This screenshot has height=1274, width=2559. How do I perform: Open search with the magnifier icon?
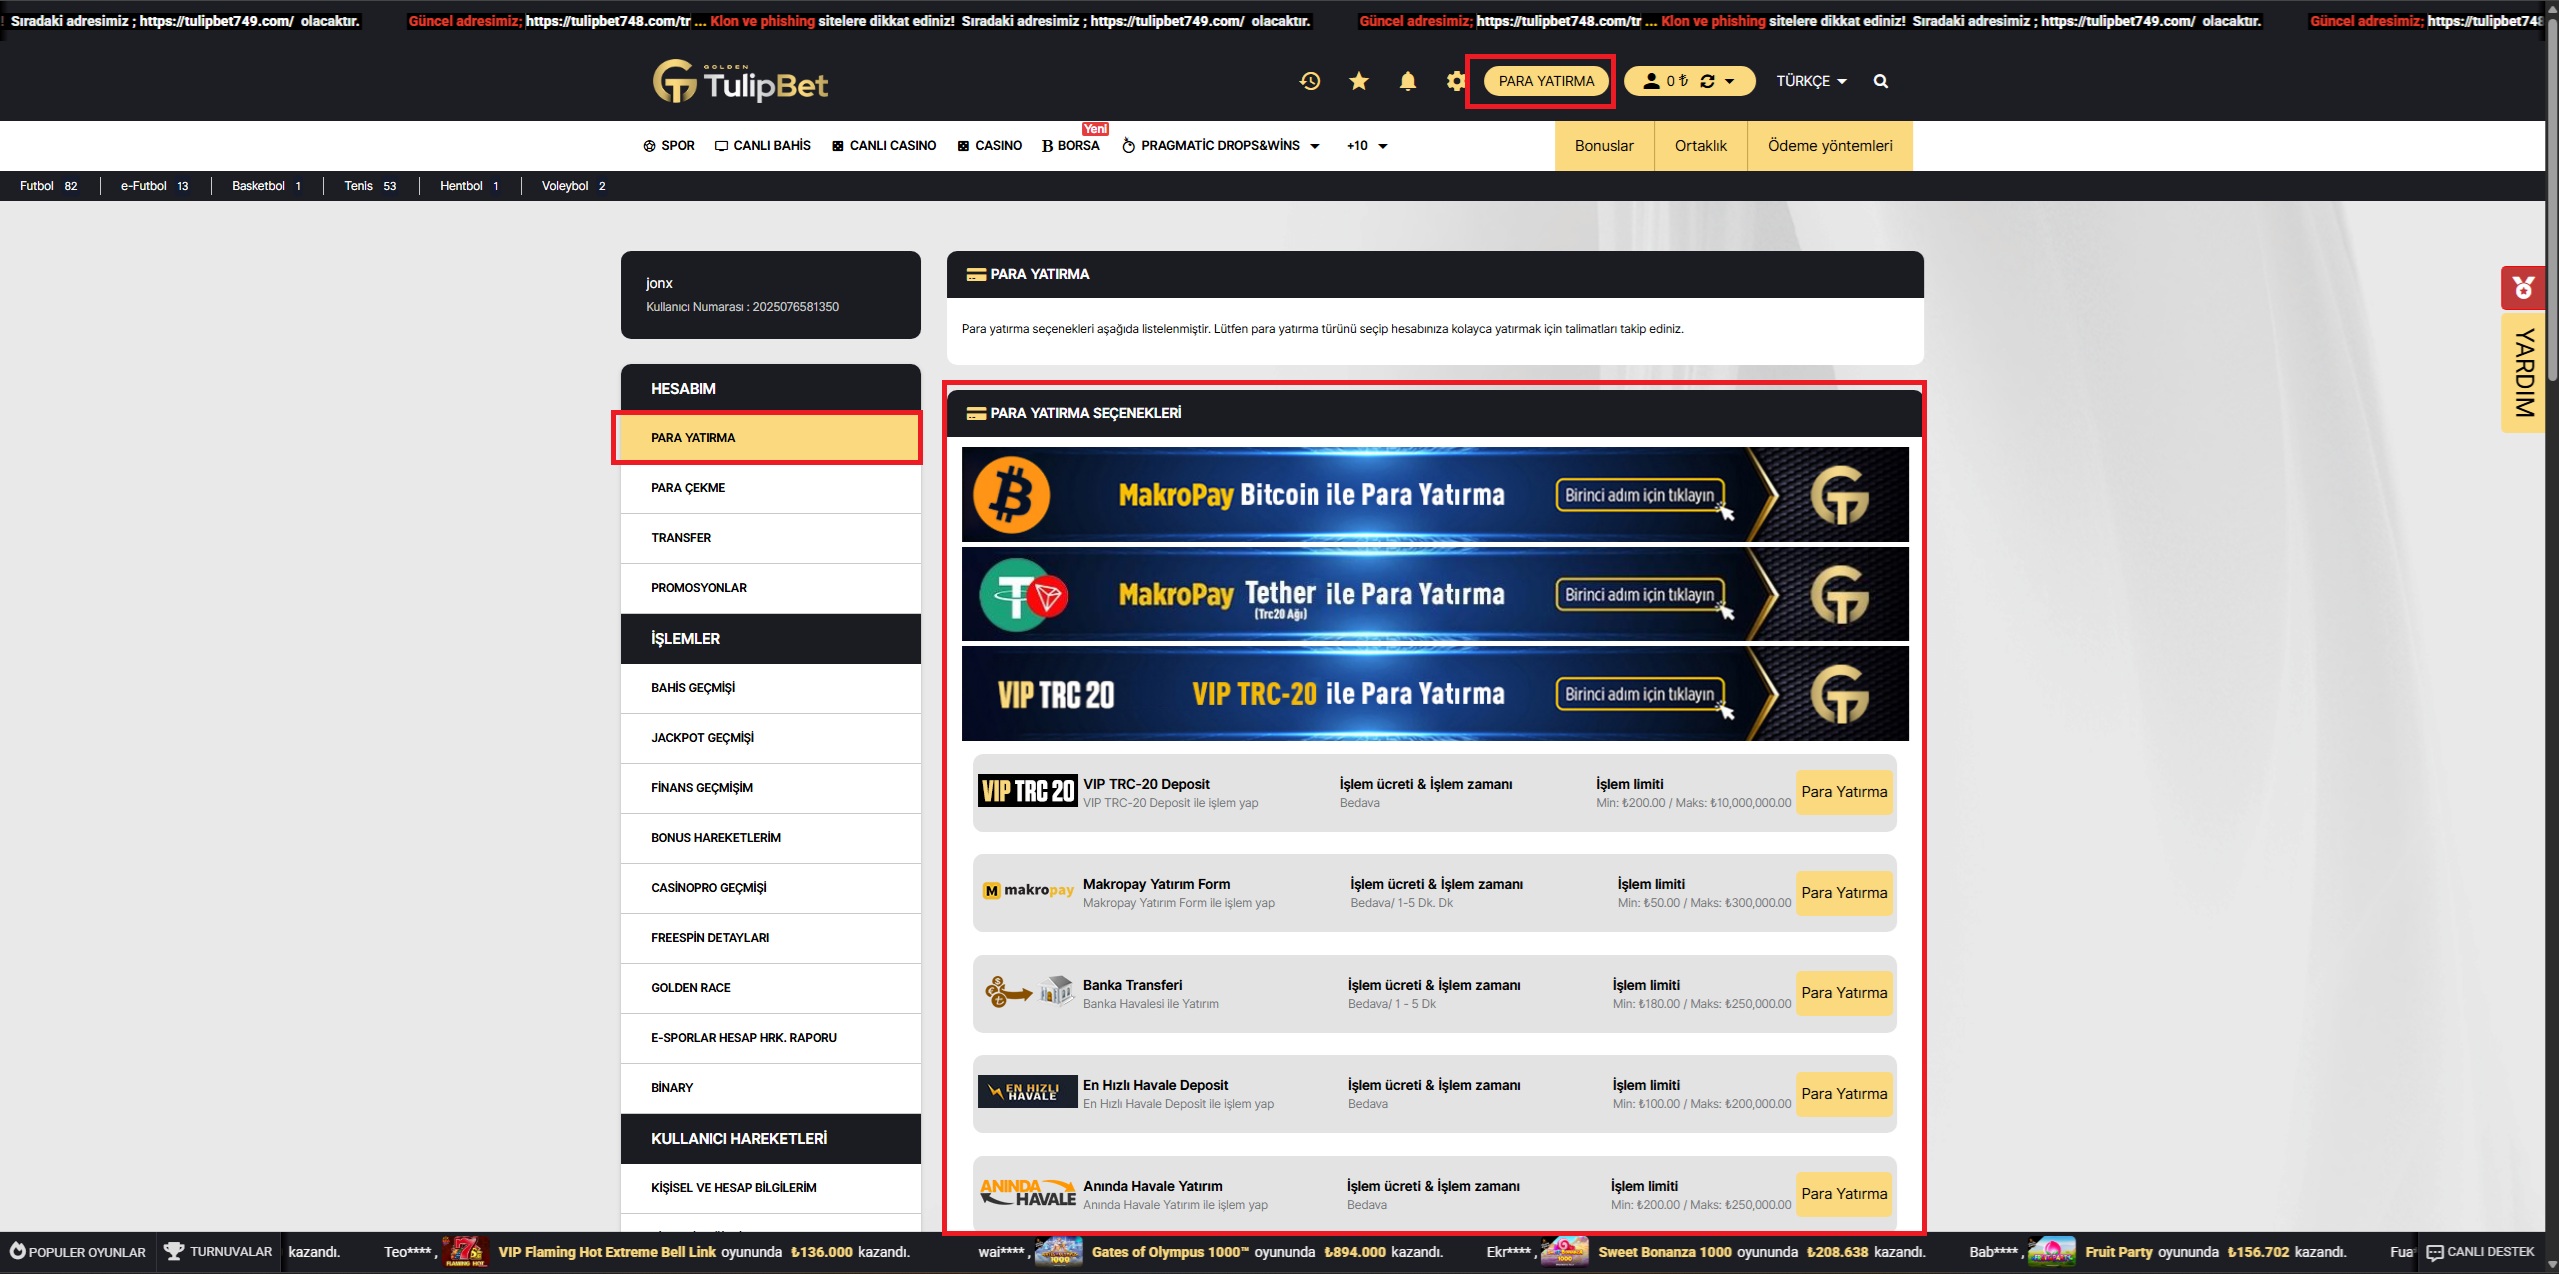[1880, 81]
